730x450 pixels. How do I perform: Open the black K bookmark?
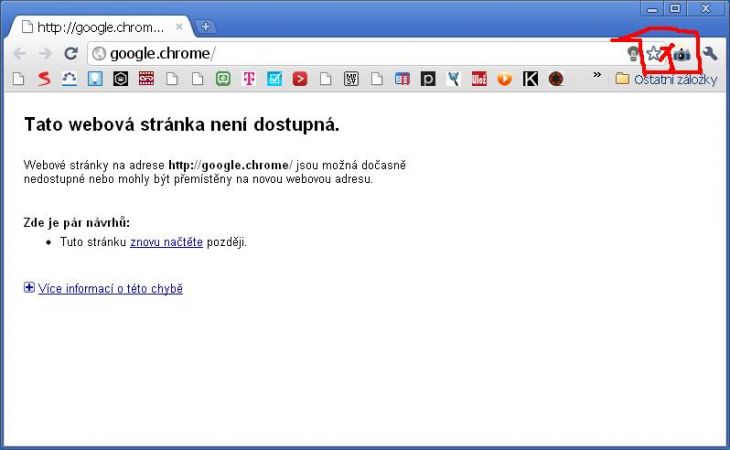tap(530, 79)
